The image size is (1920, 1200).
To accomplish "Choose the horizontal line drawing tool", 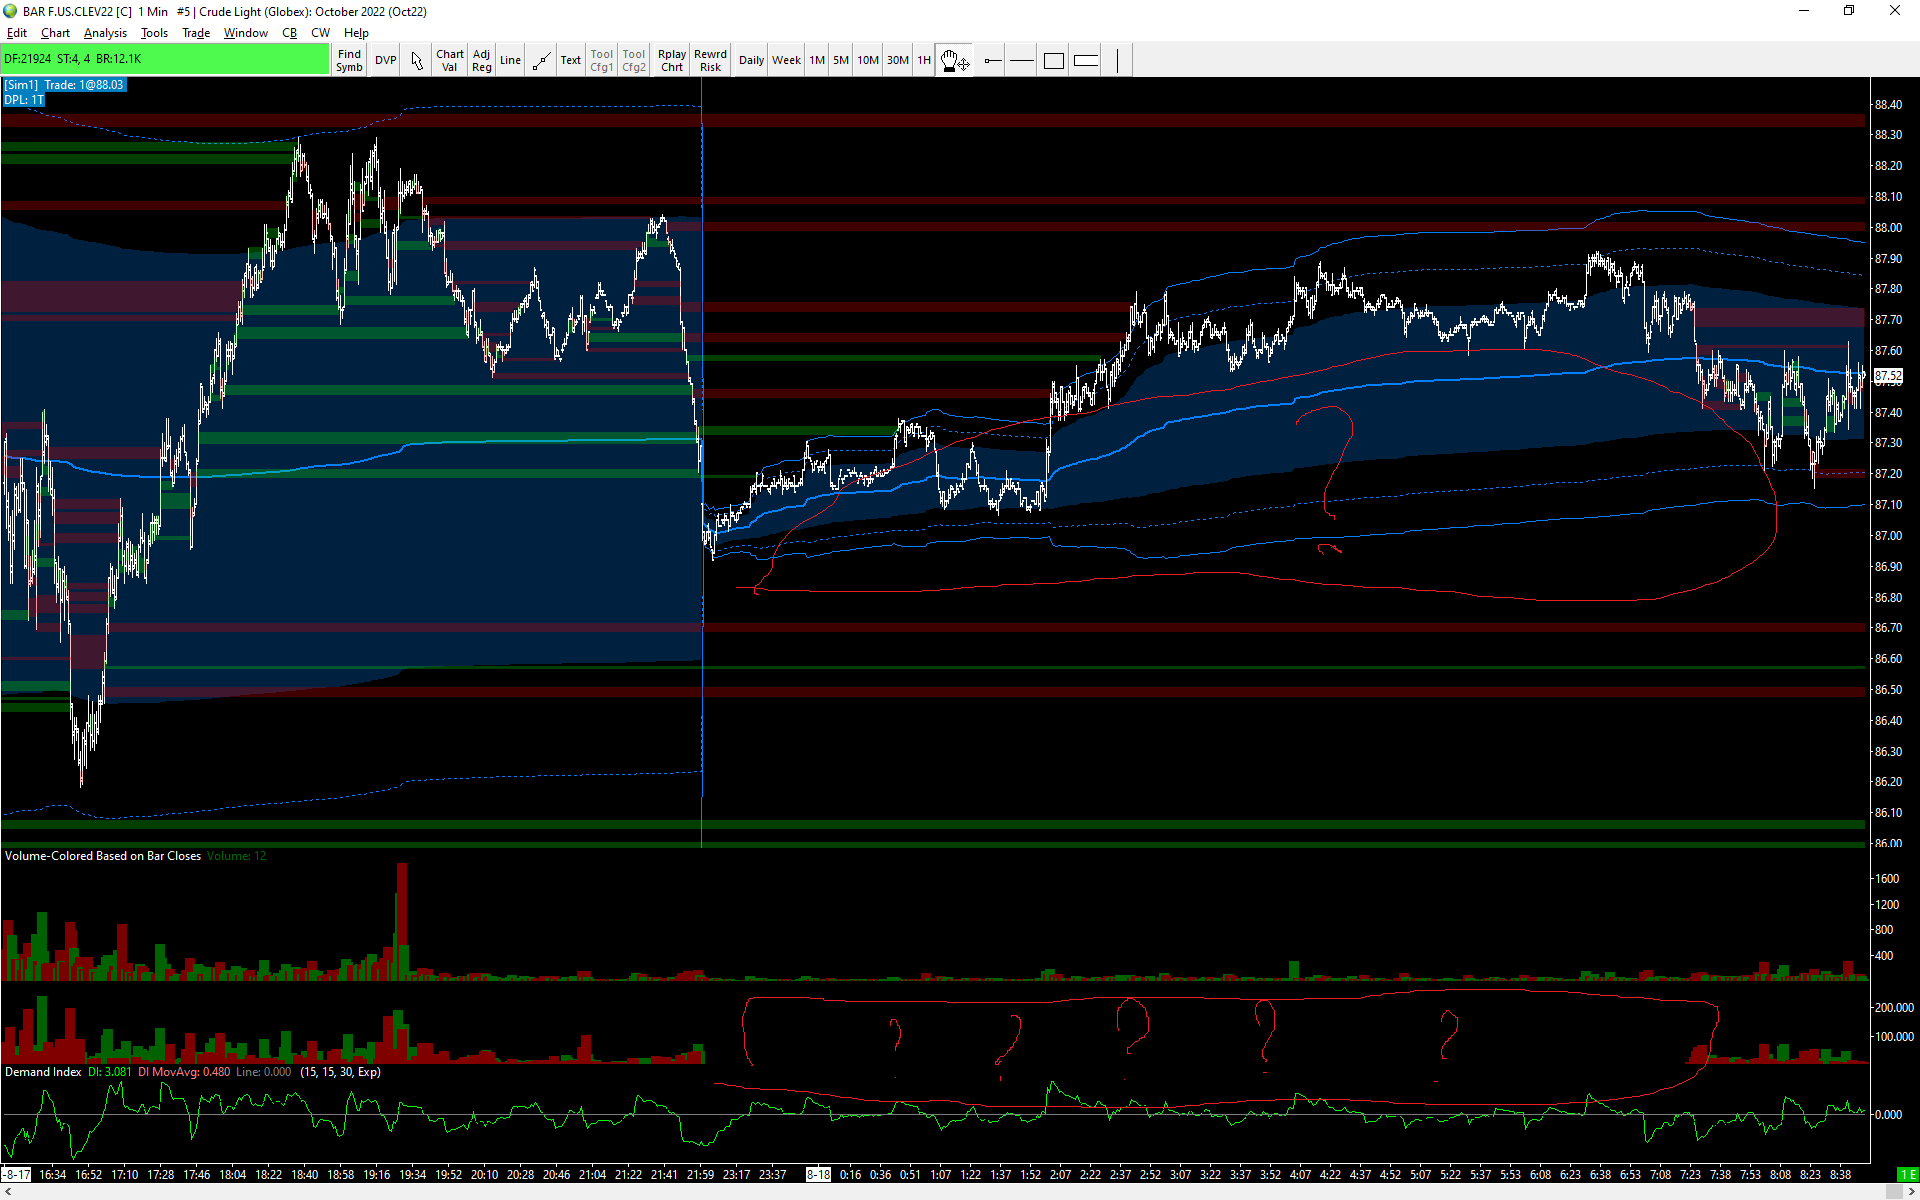I will 1021,61.
